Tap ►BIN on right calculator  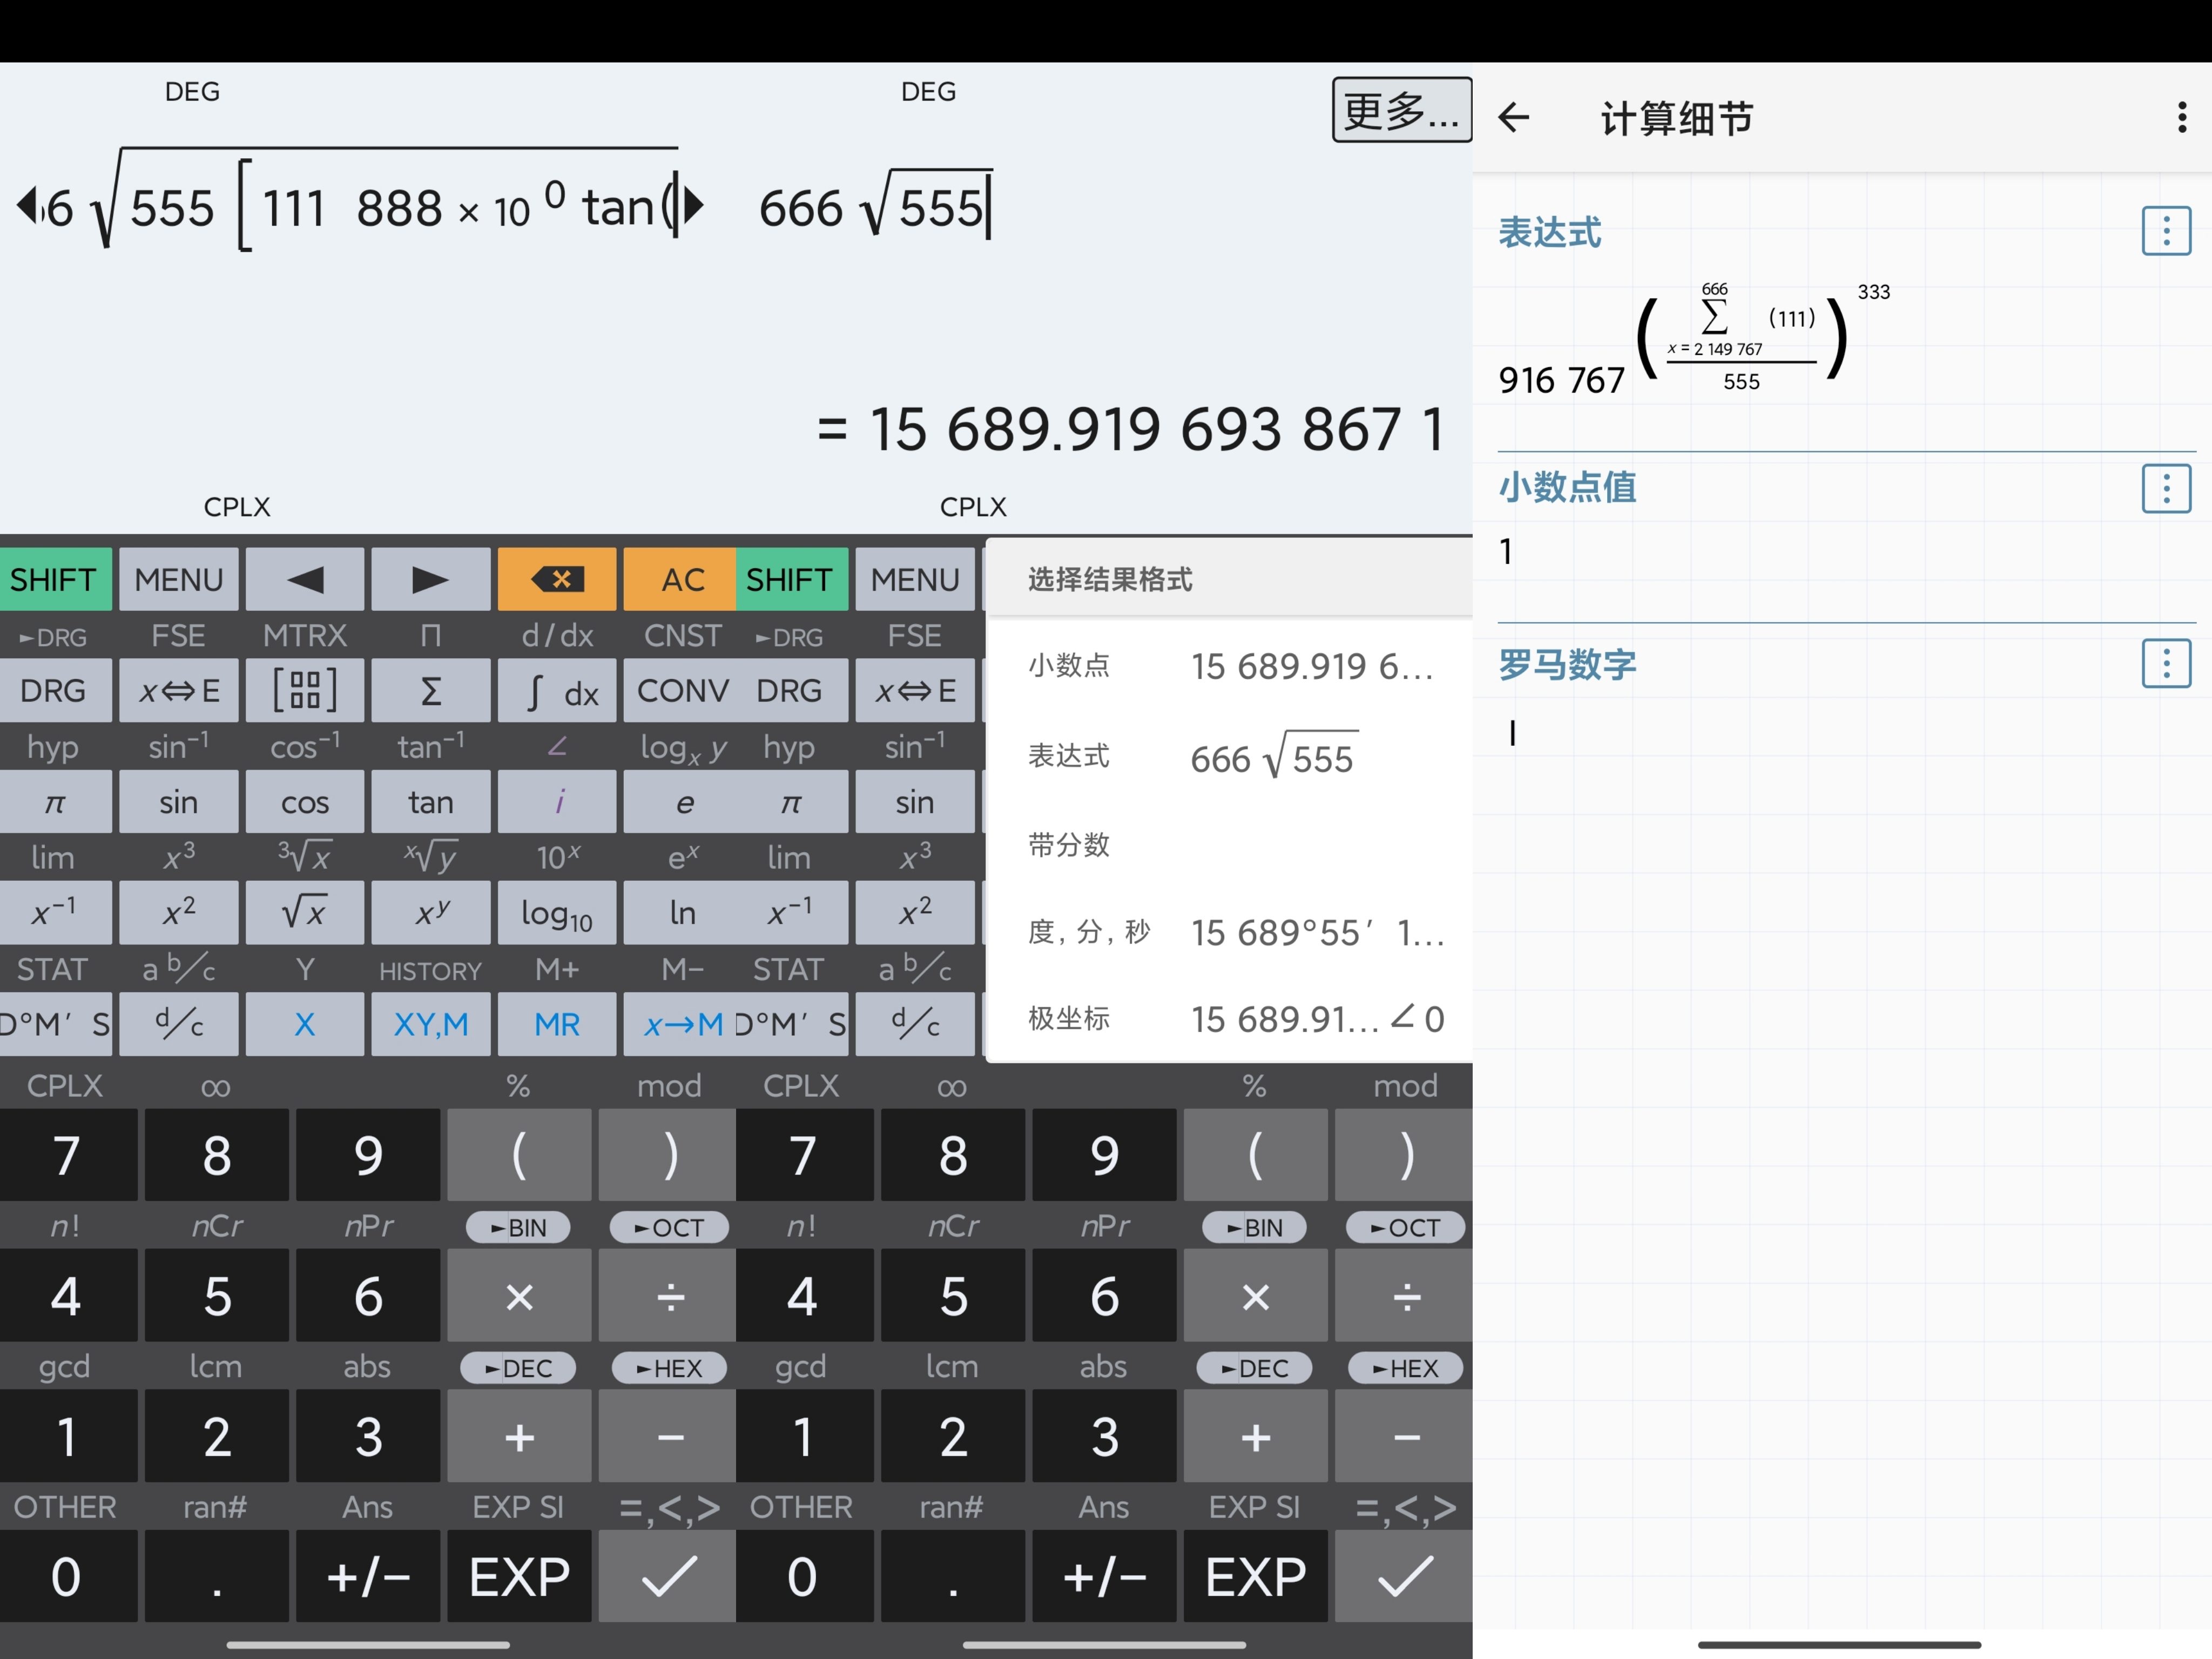coord(1254,1227)
